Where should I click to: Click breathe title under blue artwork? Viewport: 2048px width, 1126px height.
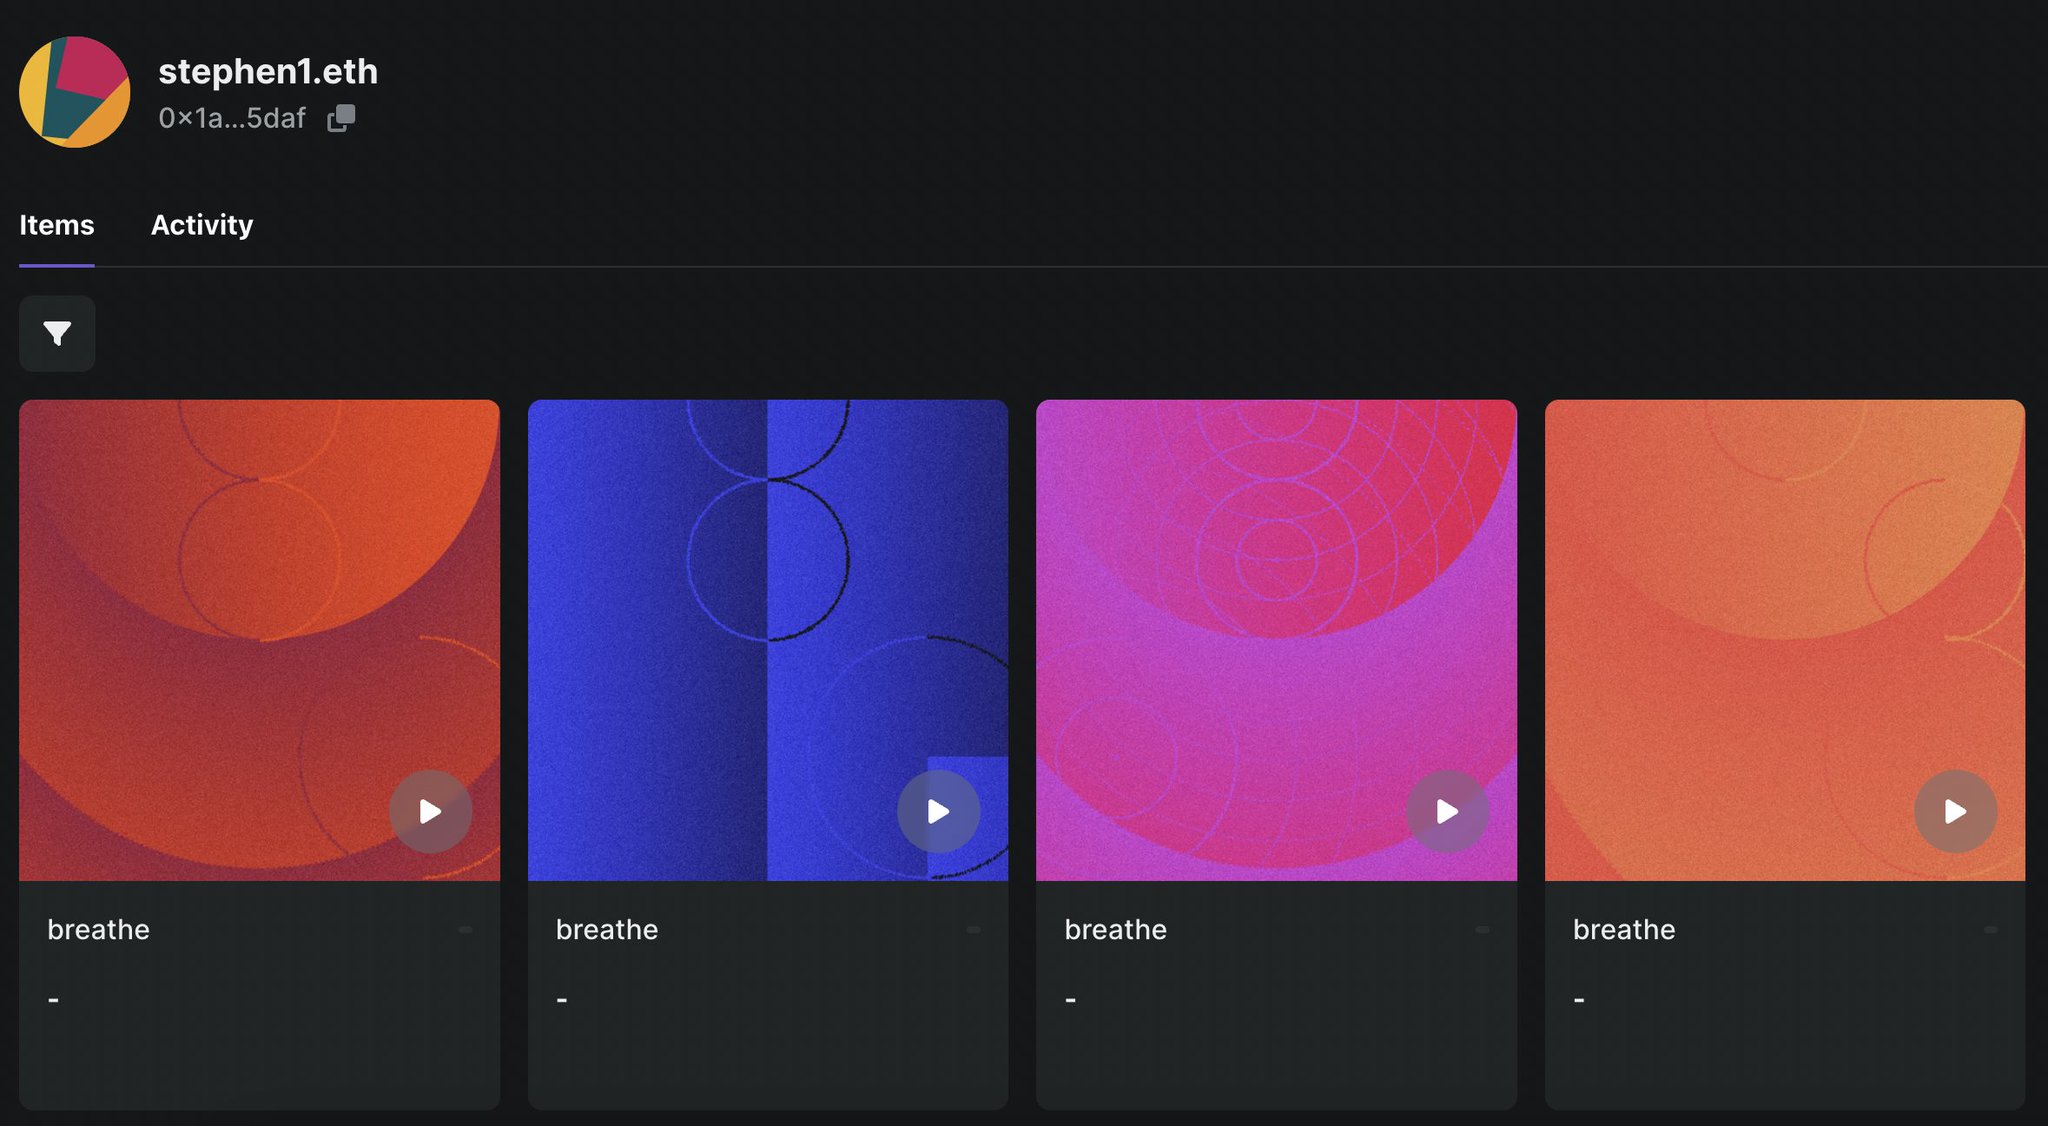(607, 930)
